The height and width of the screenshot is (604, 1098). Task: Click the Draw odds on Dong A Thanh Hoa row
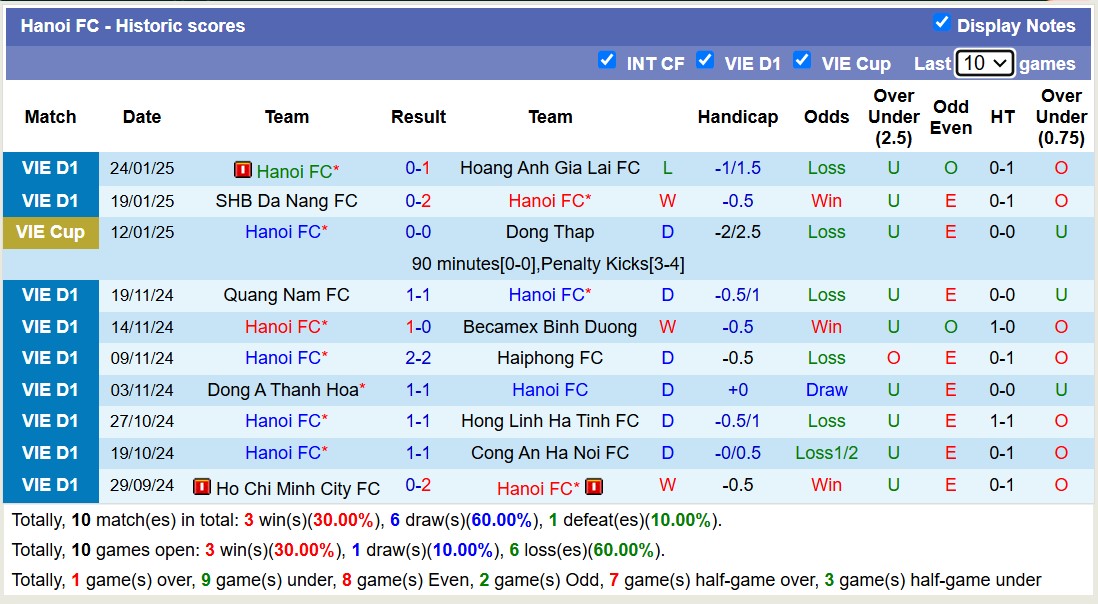tap(826, 390)
